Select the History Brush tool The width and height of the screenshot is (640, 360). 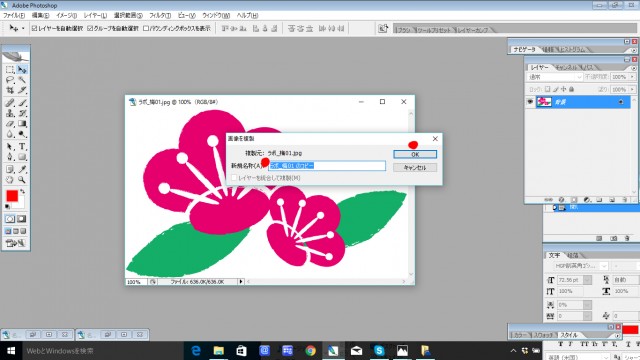(22, 113)
